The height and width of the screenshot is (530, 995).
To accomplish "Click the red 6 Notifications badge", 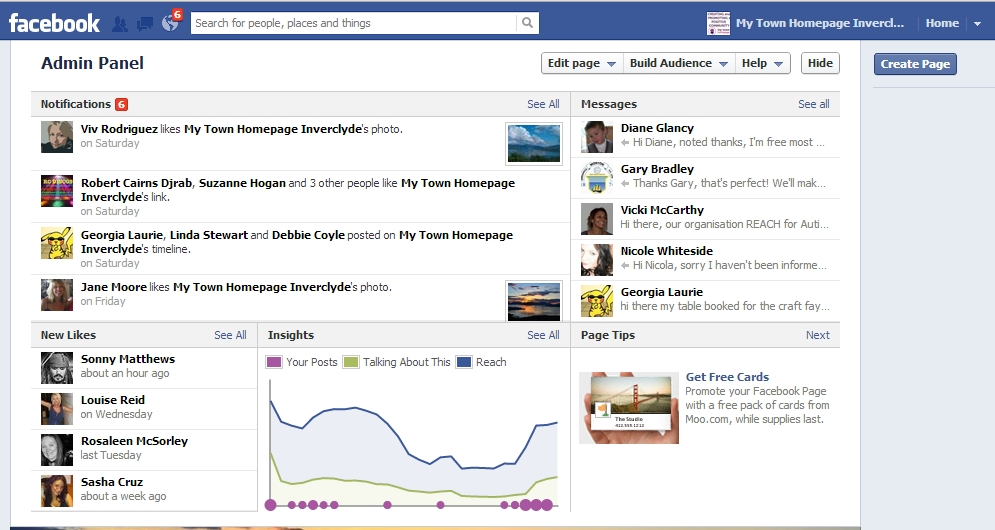I will [121, 104].
